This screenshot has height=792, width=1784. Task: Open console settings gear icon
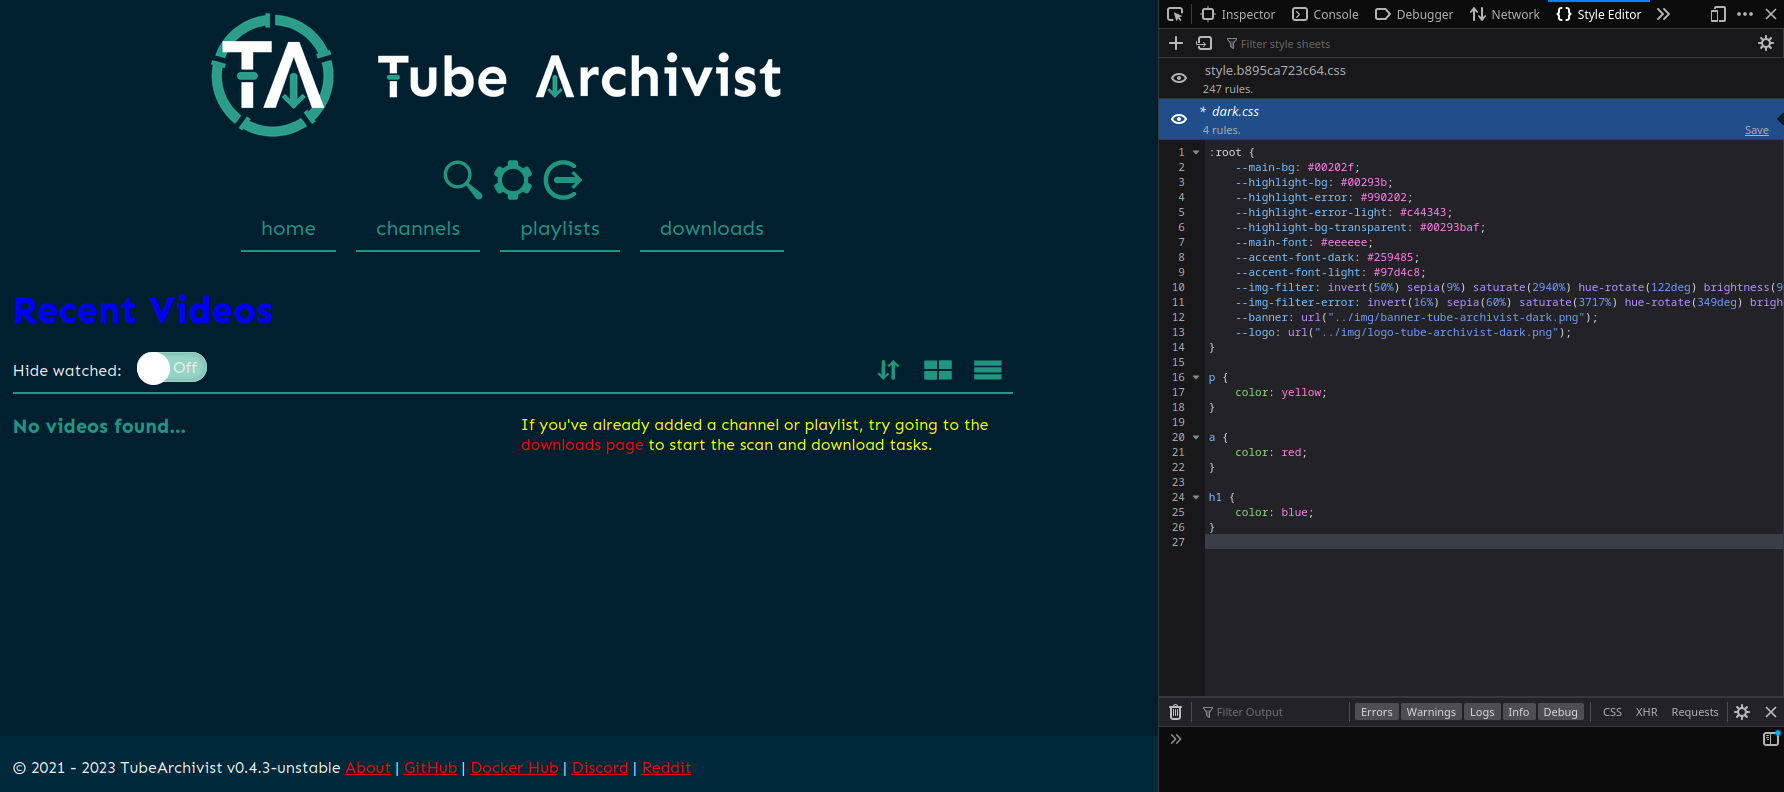click(x=1742, y=712)
